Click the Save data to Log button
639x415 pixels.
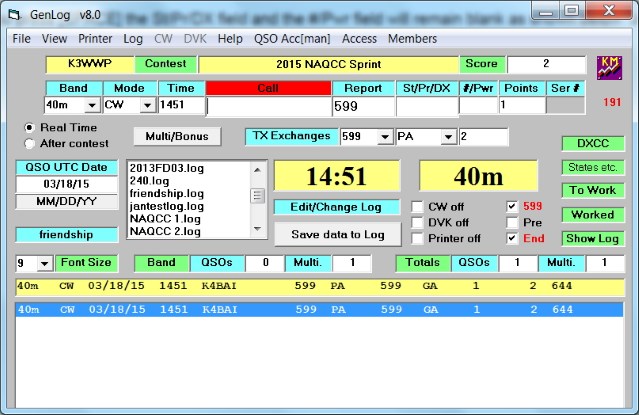coord(338,233)
